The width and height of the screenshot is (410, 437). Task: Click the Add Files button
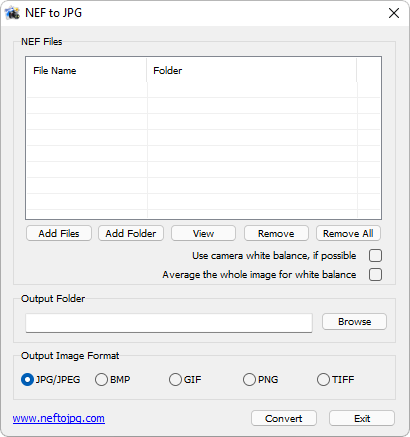click(x=59, y=233)
